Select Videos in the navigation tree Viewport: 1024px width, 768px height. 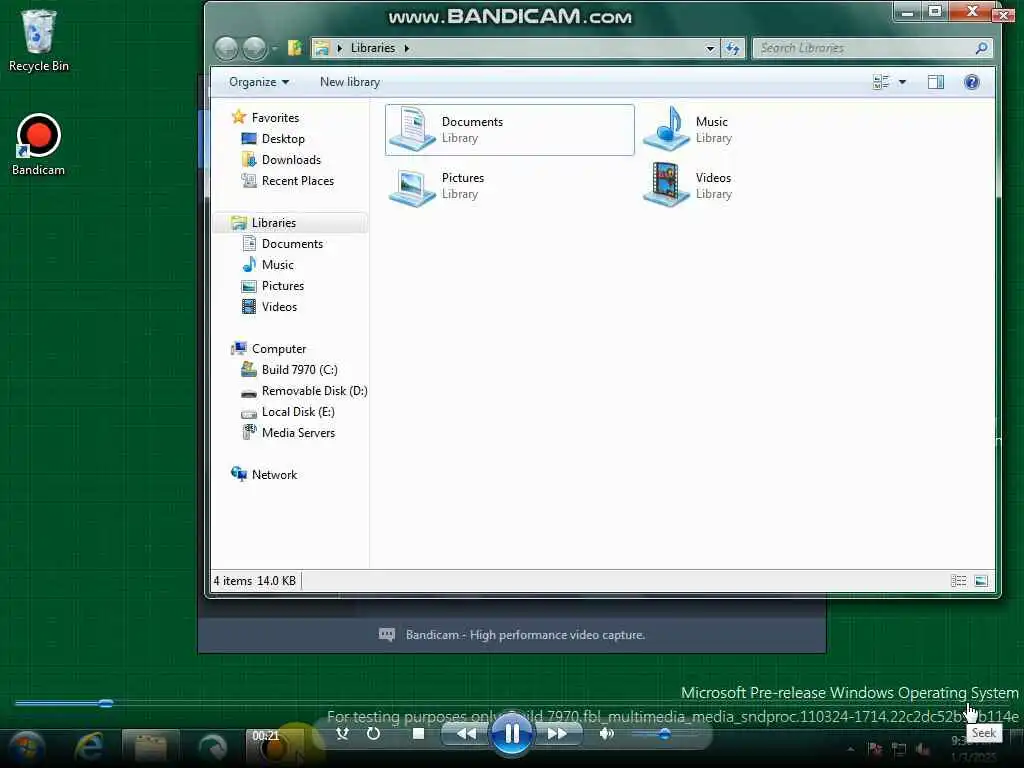tap(269, 307)
